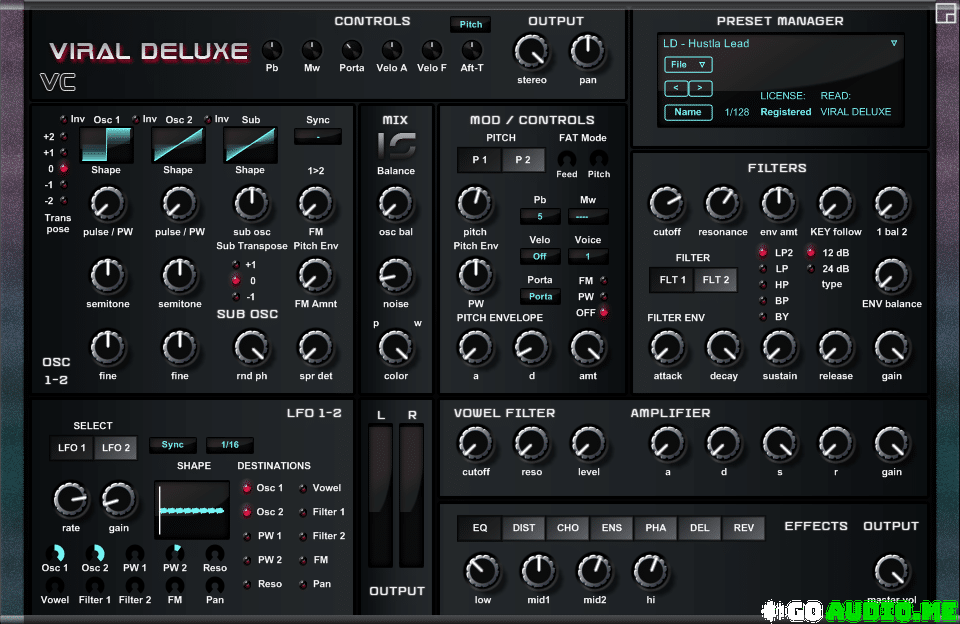Select FAT Mode FM LED
960x624 pixels.
pos(604,280)
